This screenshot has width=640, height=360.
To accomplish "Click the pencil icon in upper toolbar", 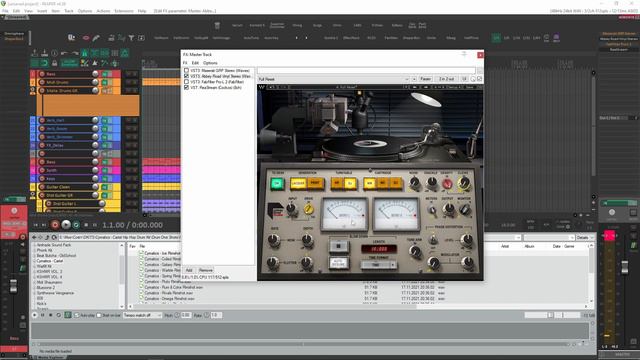I will coord(96,38).
